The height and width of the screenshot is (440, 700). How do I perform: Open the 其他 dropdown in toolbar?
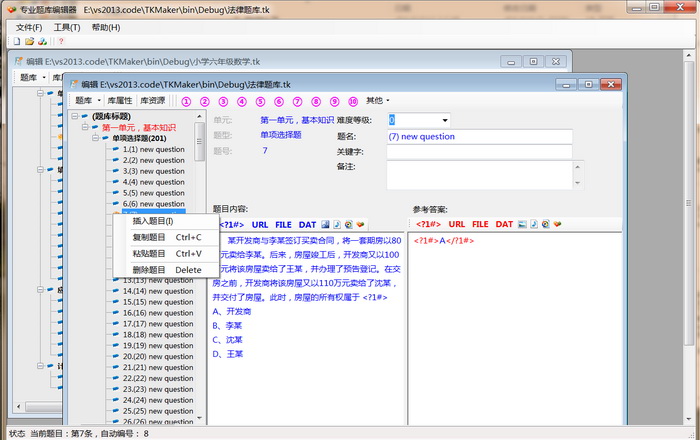click(377, 101)
